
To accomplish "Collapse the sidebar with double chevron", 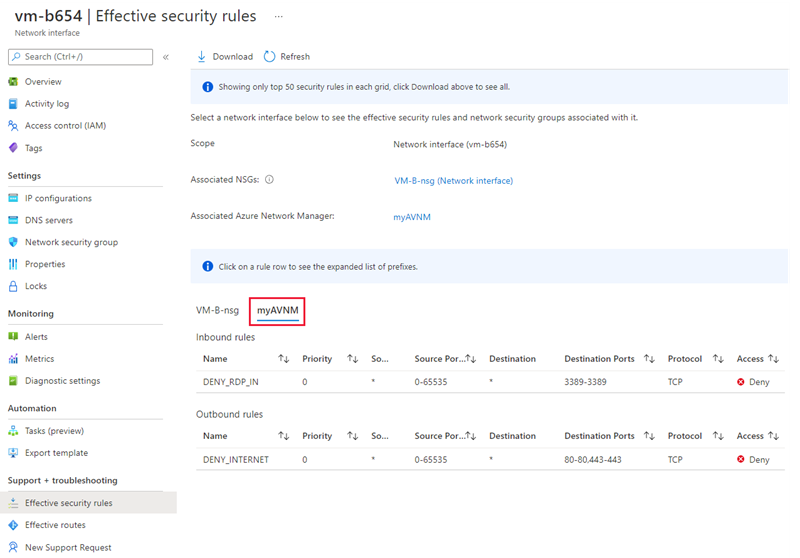I will tap(166, 57).
